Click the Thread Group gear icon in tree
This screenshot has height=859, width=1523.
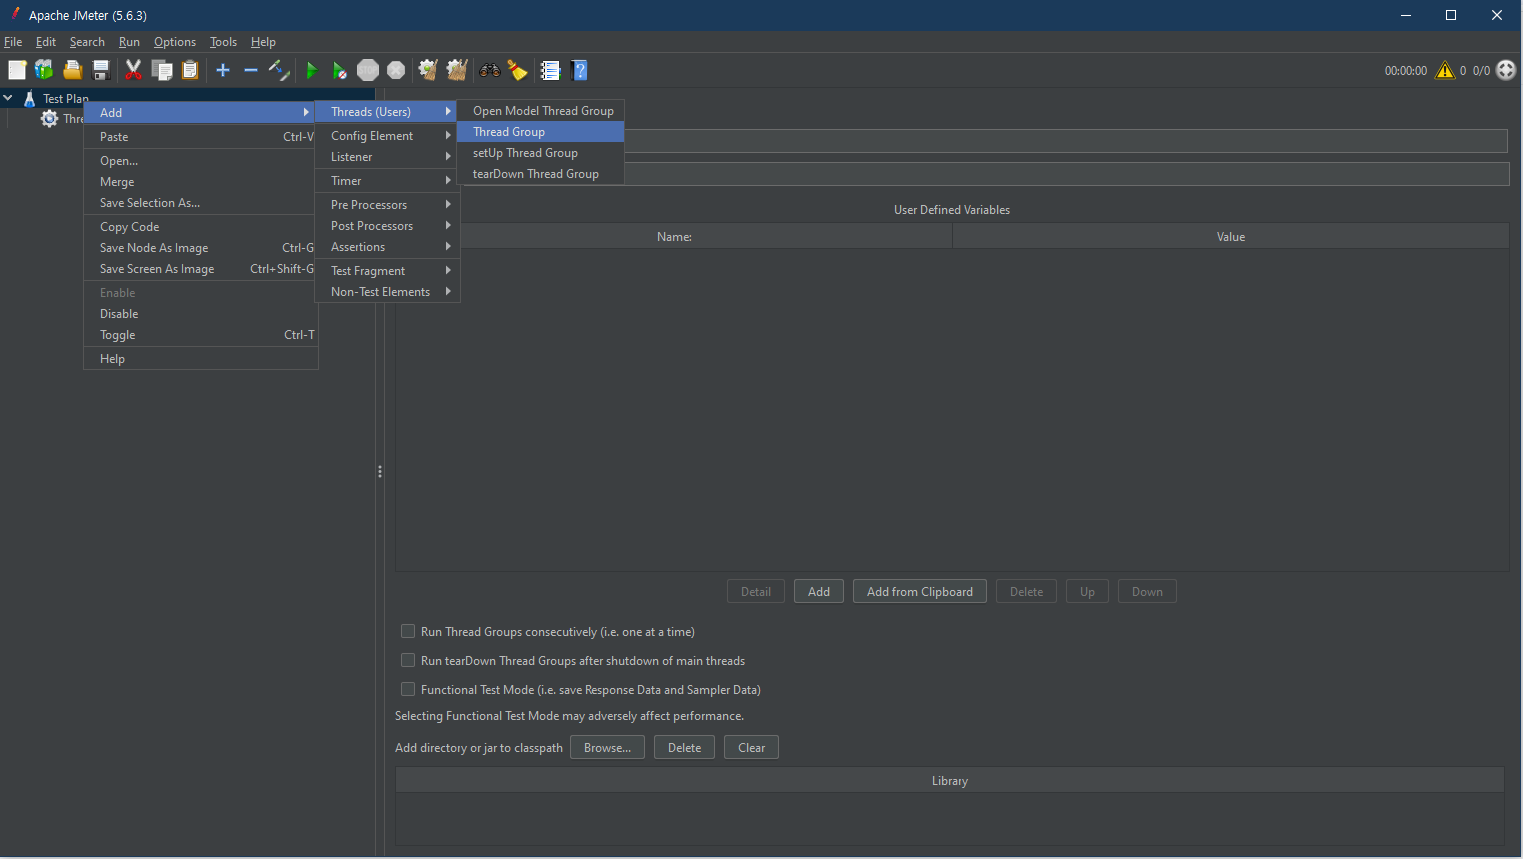click(49, 118)
